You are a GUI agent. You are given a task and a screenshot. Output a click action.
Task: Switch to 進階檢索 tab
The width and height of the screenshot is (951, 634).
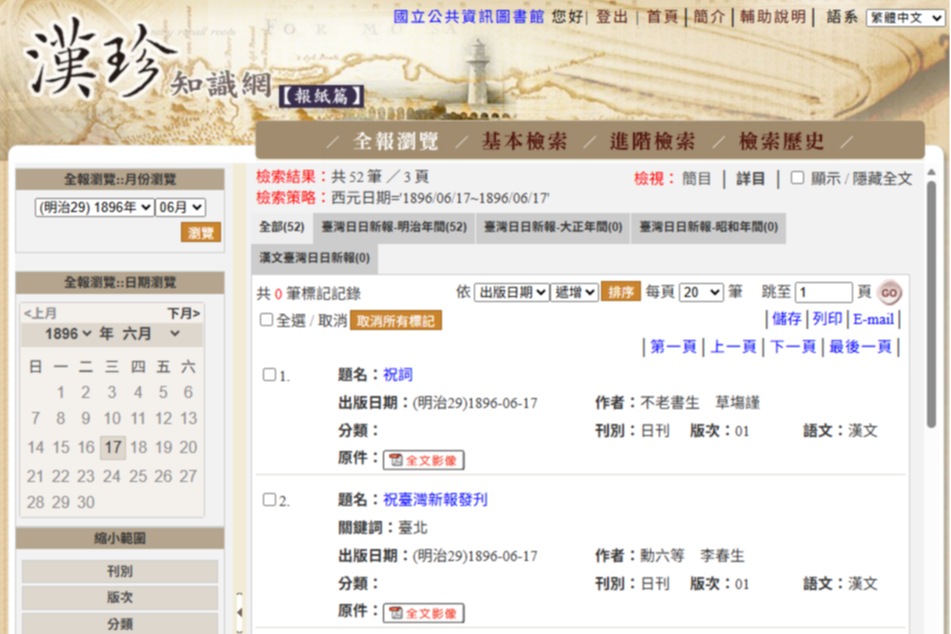(652, 141)
